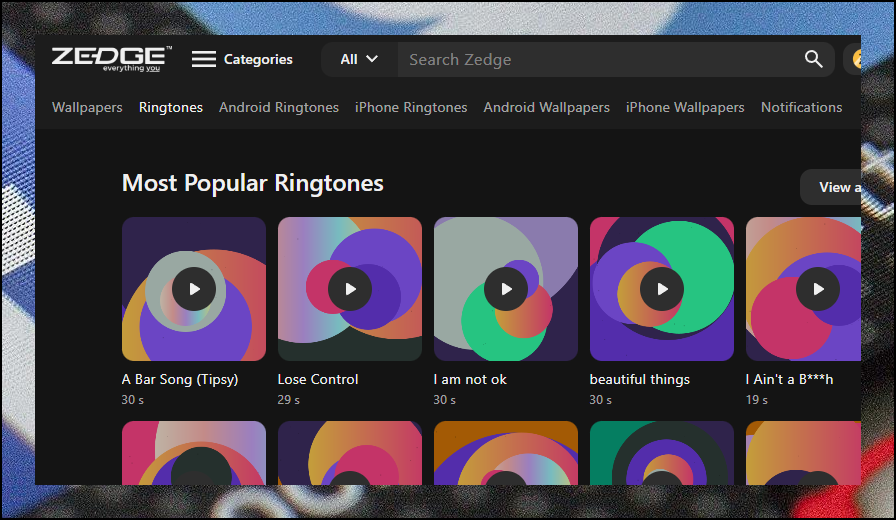Open the All filter dropdown
This screenshot has width=896, height=520.
(359, 59)
